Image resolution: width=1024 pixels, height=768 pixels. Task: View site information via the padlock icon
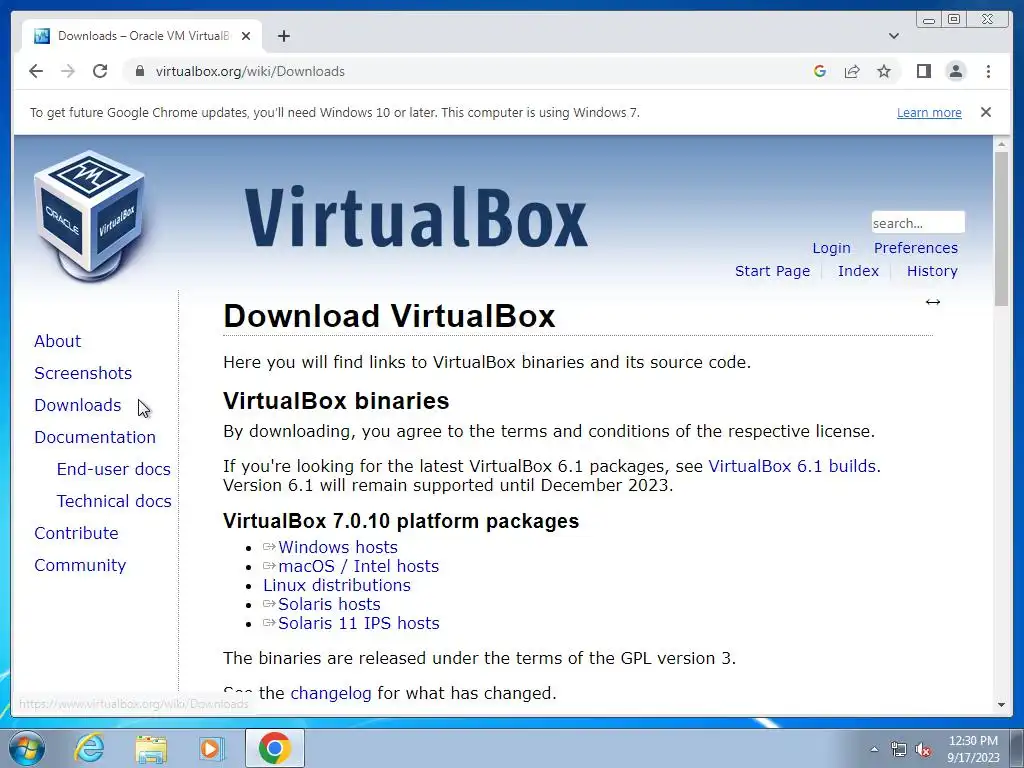[139, 71]
